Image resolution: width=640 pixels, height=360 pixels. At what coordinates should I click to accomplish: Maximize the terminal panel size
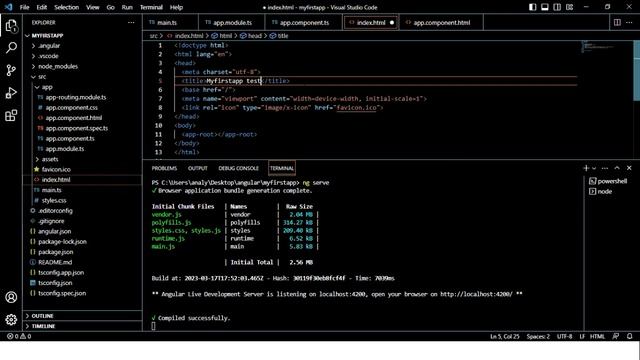pyautogui.click(x=617, y=168)
